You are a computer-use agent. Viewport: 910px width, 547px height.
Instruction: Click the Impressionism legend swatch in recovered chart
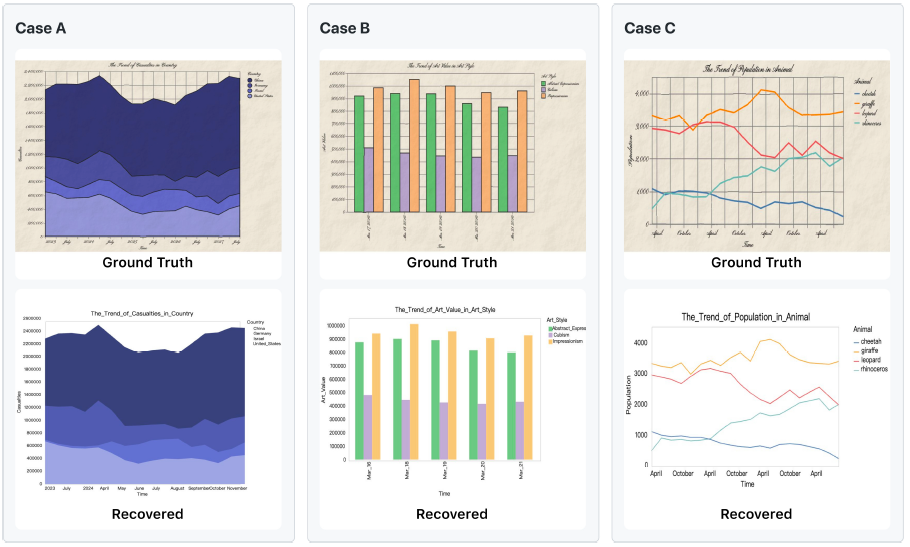550,342
